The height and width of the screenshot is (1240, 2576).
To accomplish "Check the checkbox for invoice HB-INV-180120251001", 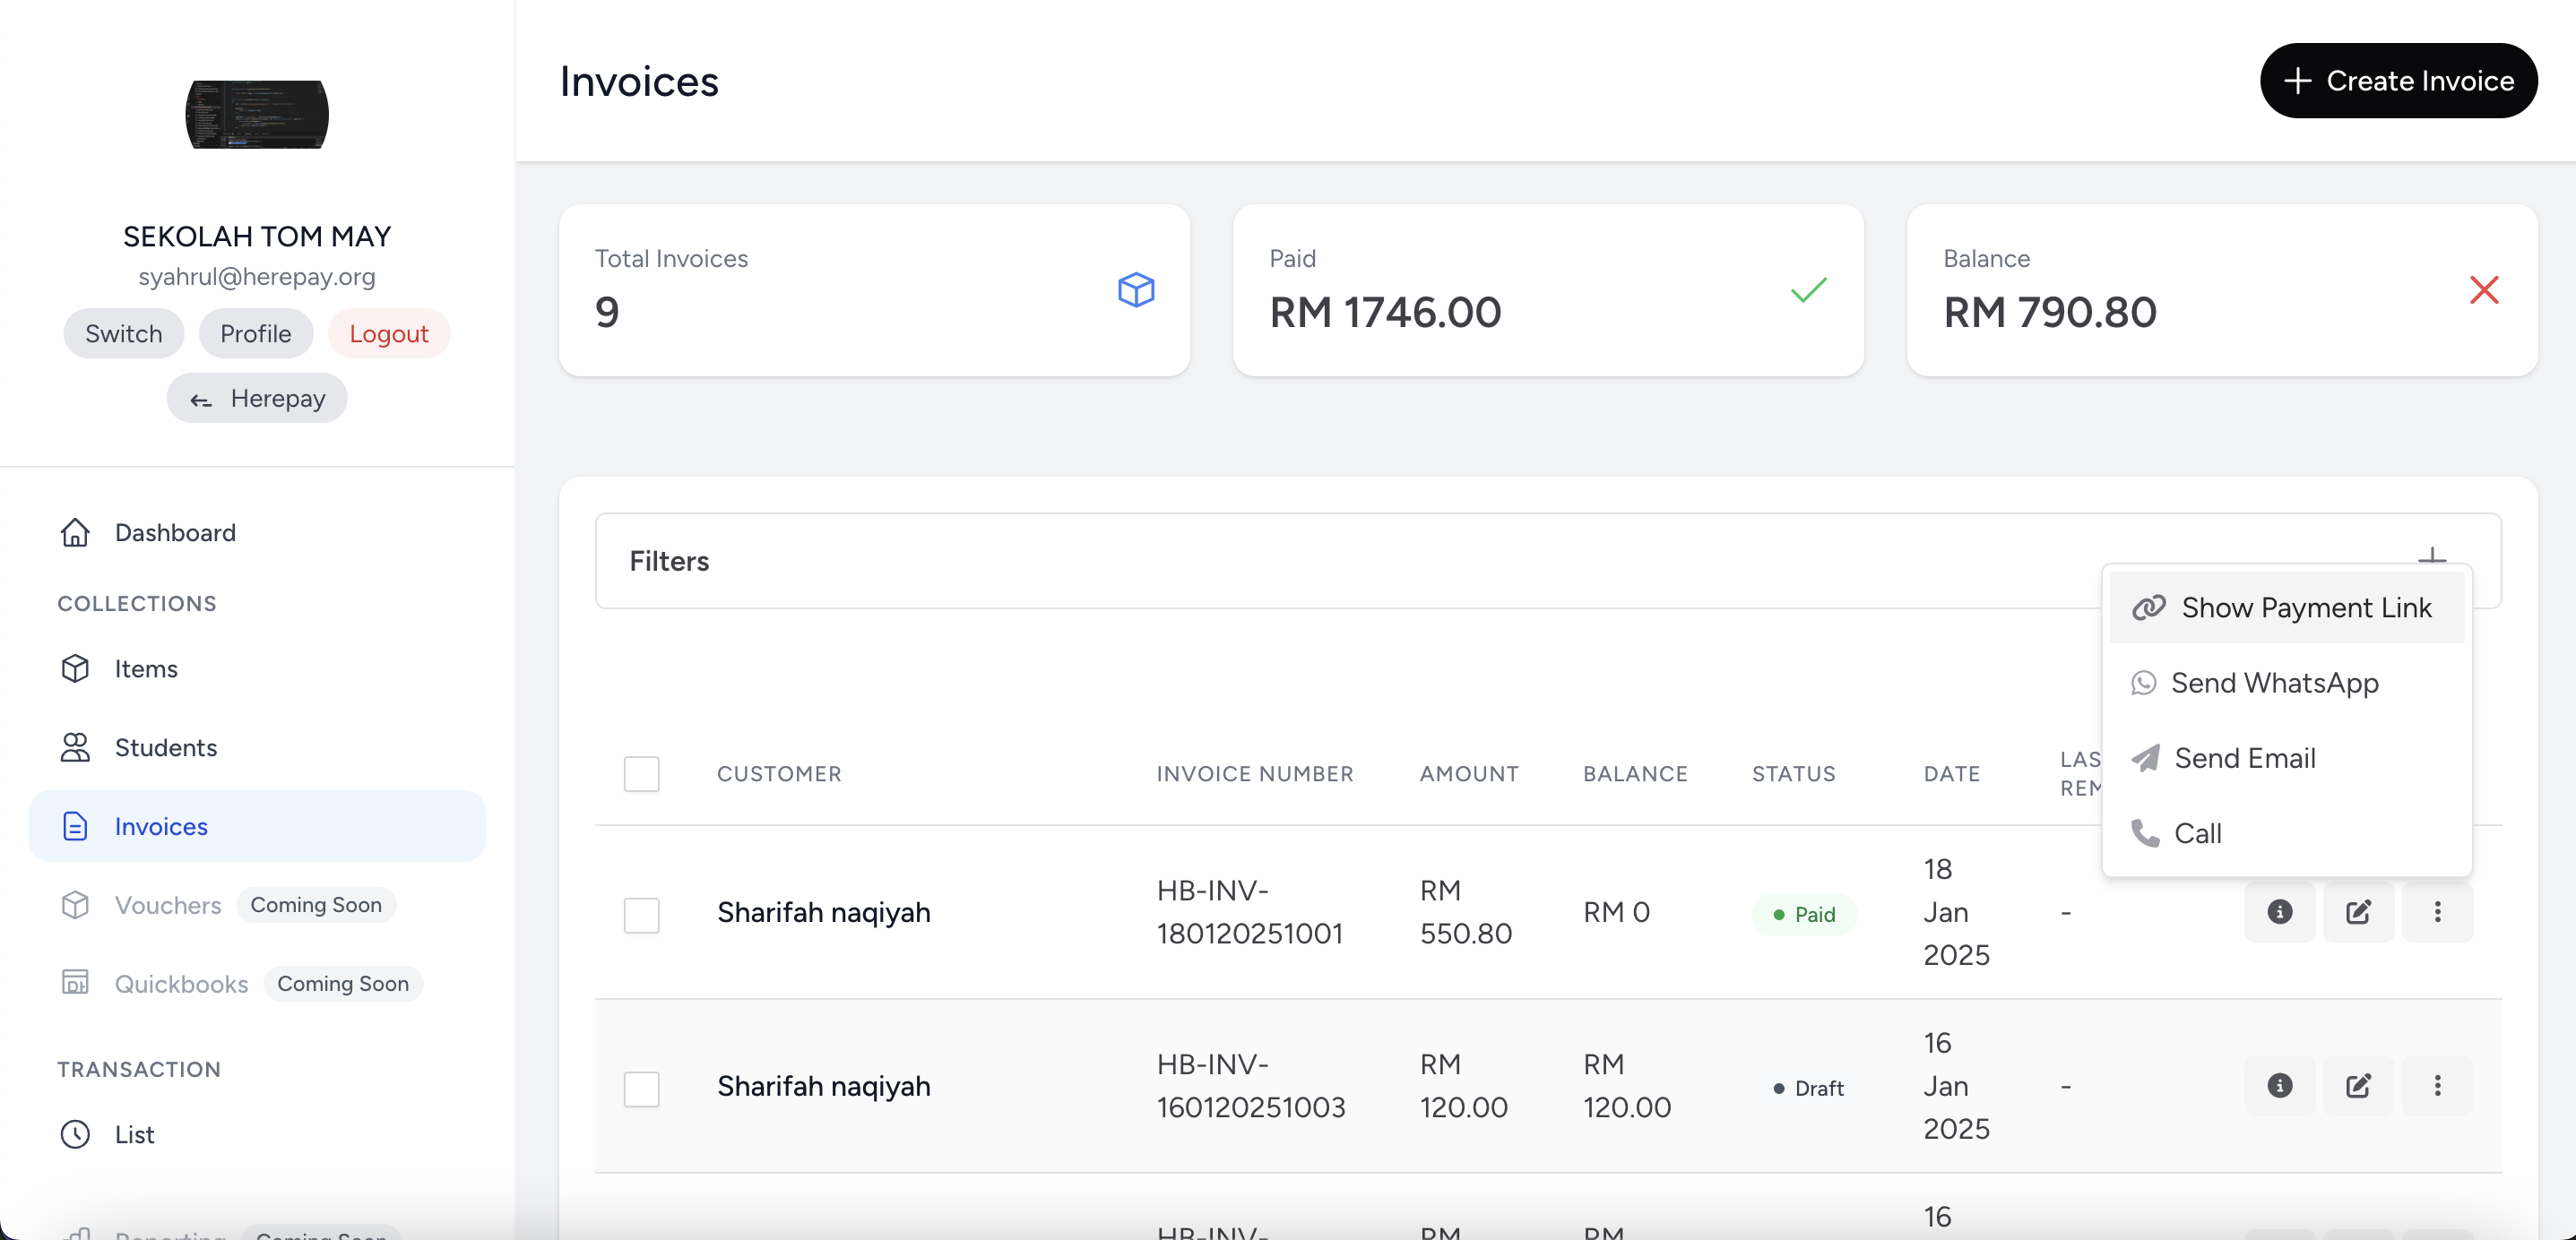I will pos(643,915).
